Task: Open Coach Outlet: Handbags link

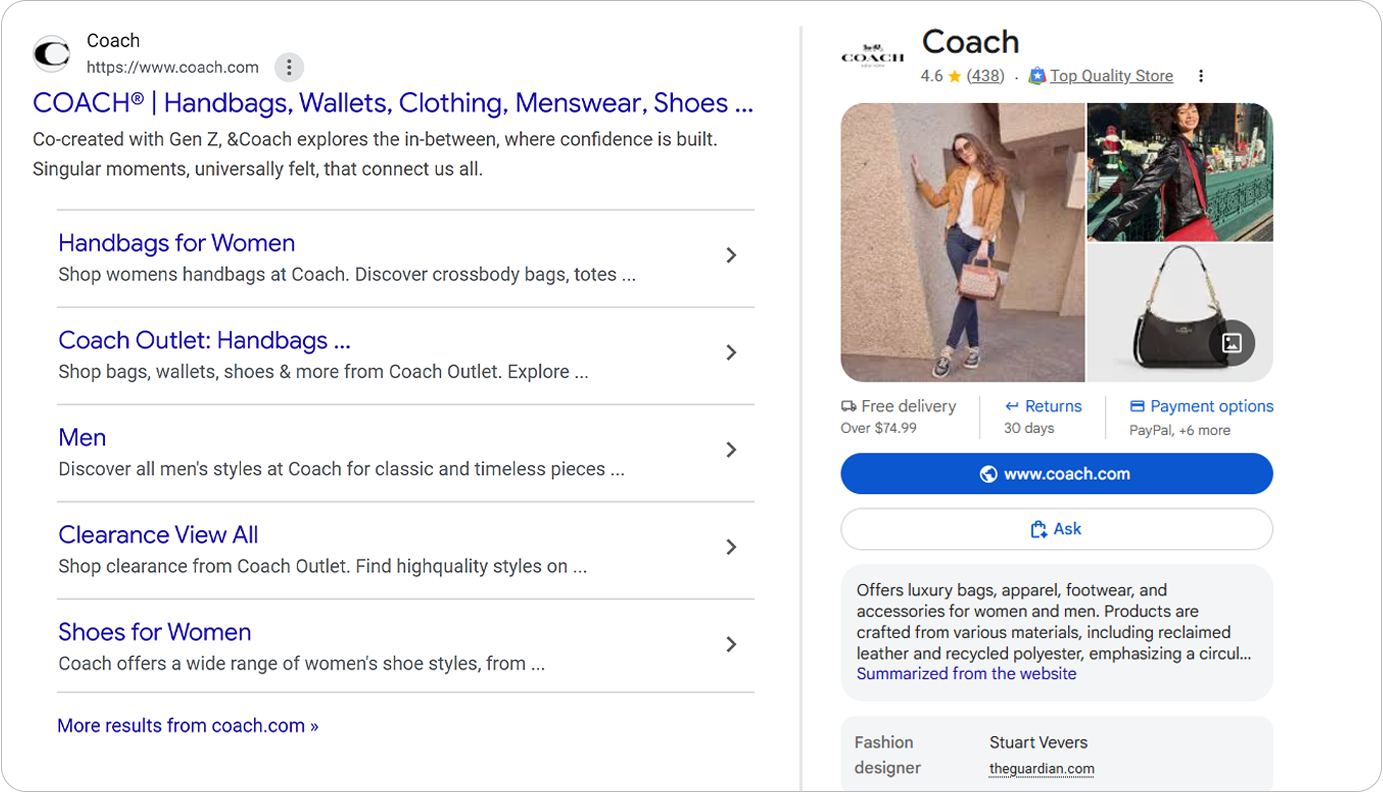Action: click(204, 340)
